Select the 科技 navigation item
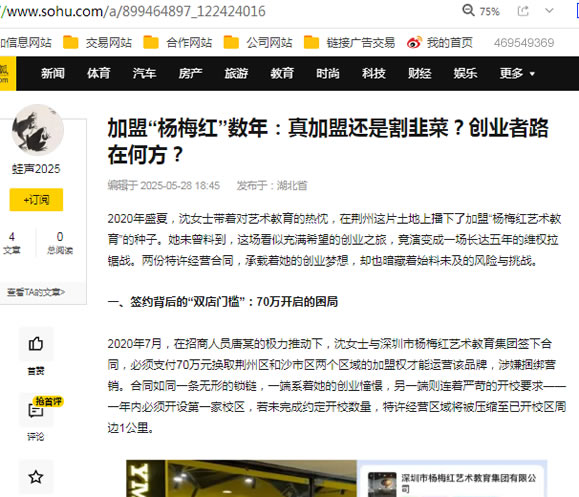579x497 pixels. point(374,73)
